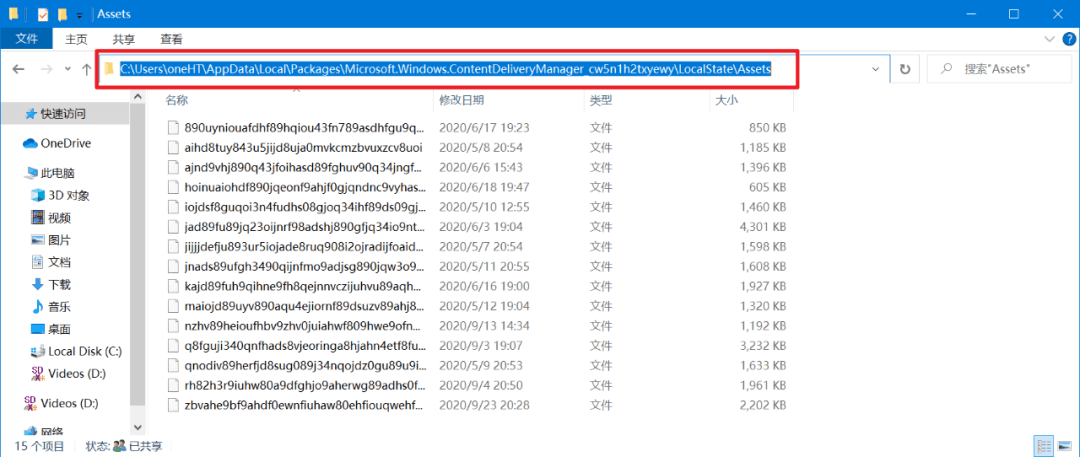Switch to large icons view in status bar
The width and height of the screenshot is (1080, 457).
click(x=1063, y=446)
